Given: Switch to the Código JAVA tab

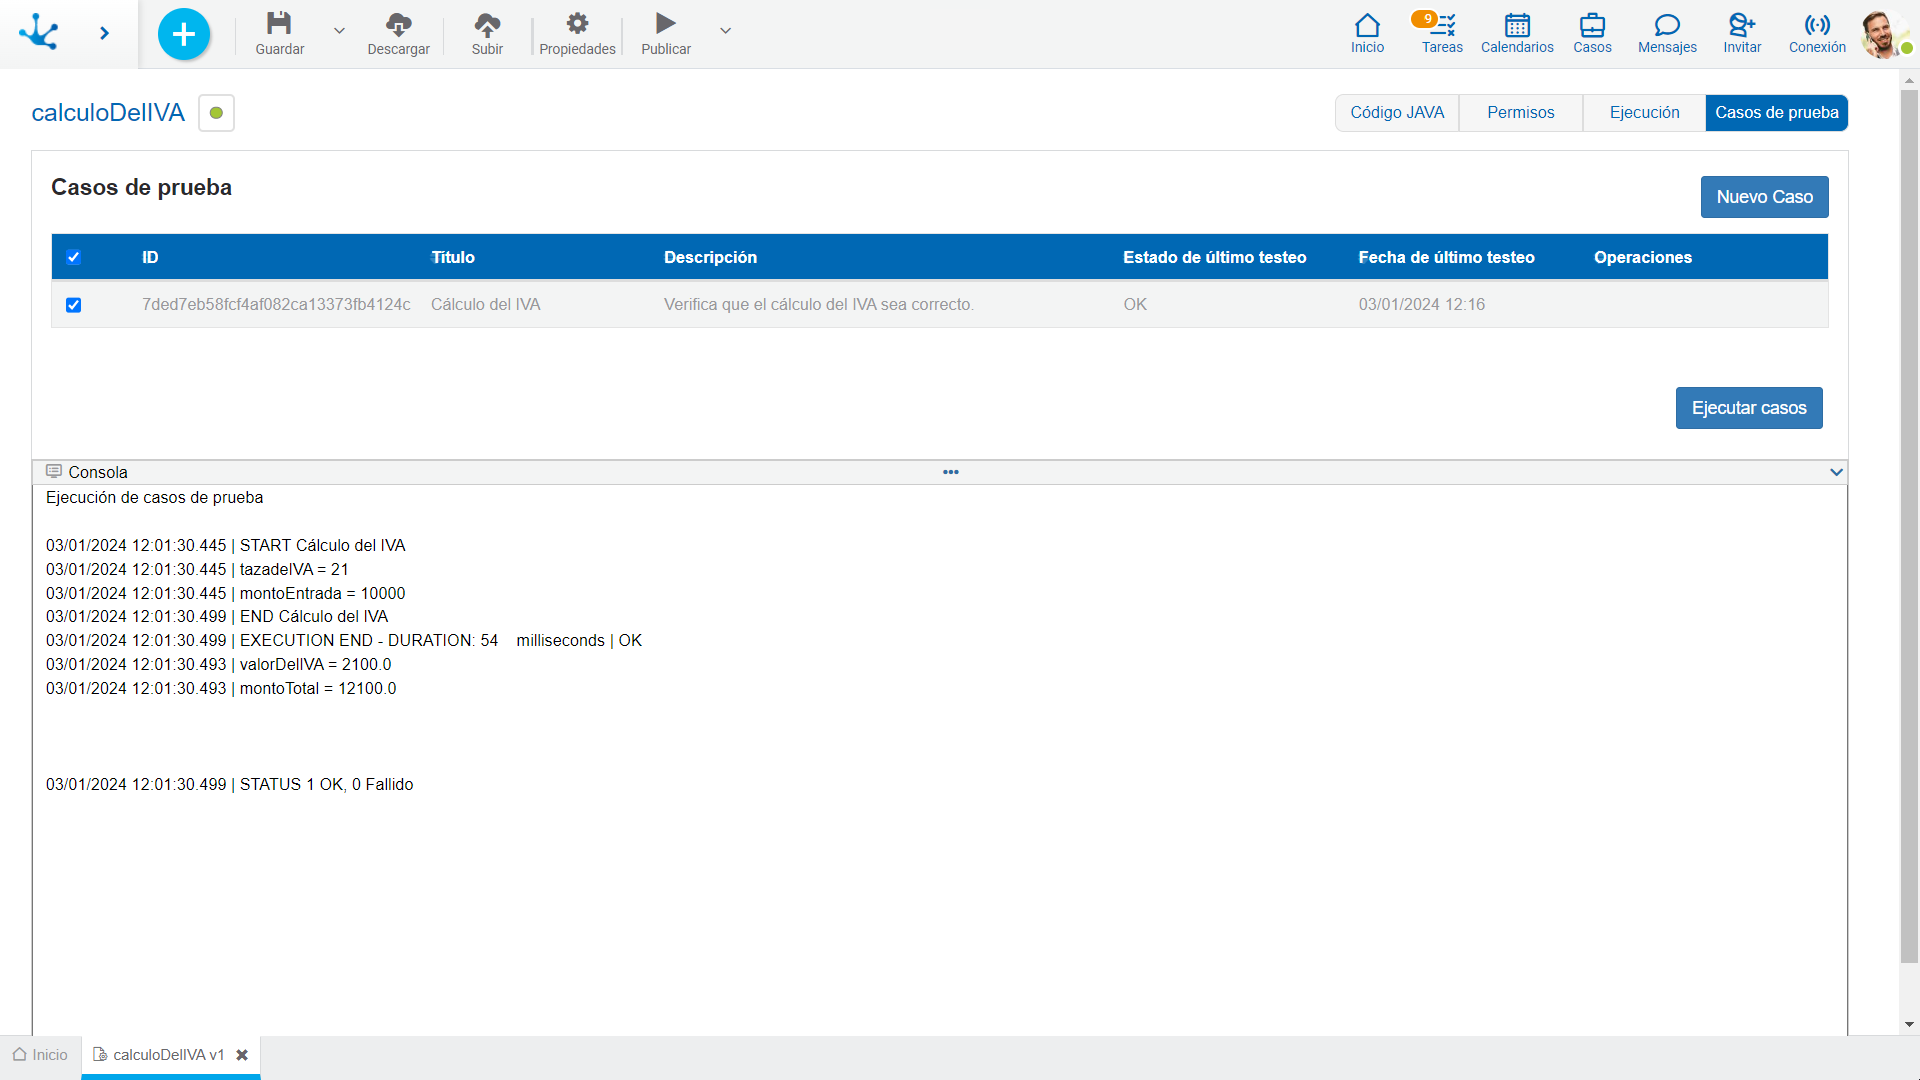Looking at the screenshot, I should coord(1396,112).
